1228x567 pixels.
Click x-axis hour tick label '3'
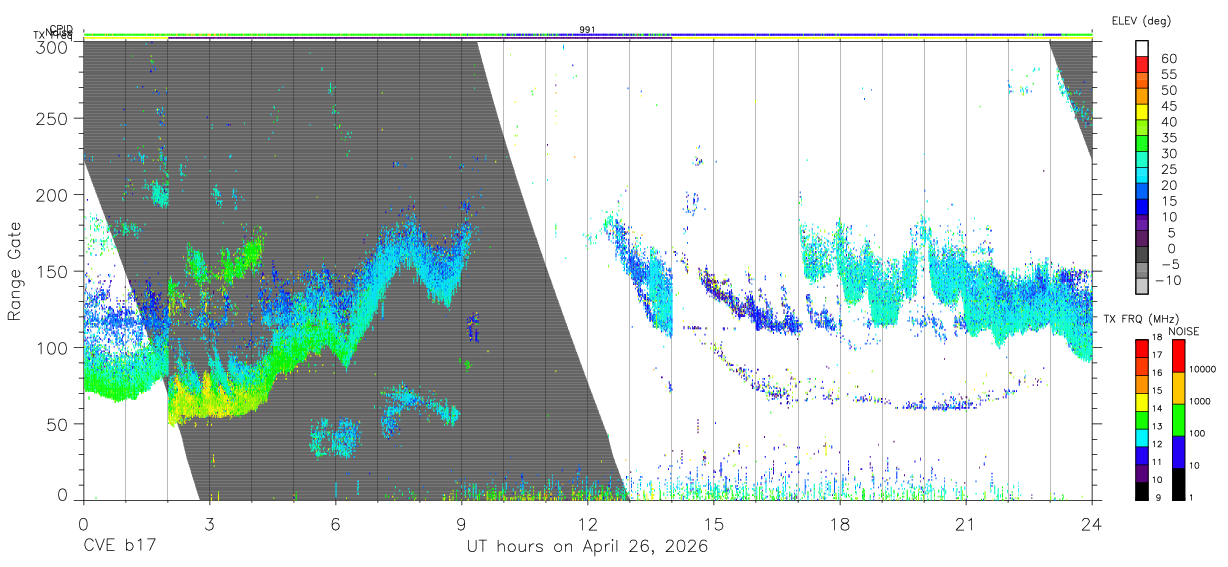pos(209,524)
